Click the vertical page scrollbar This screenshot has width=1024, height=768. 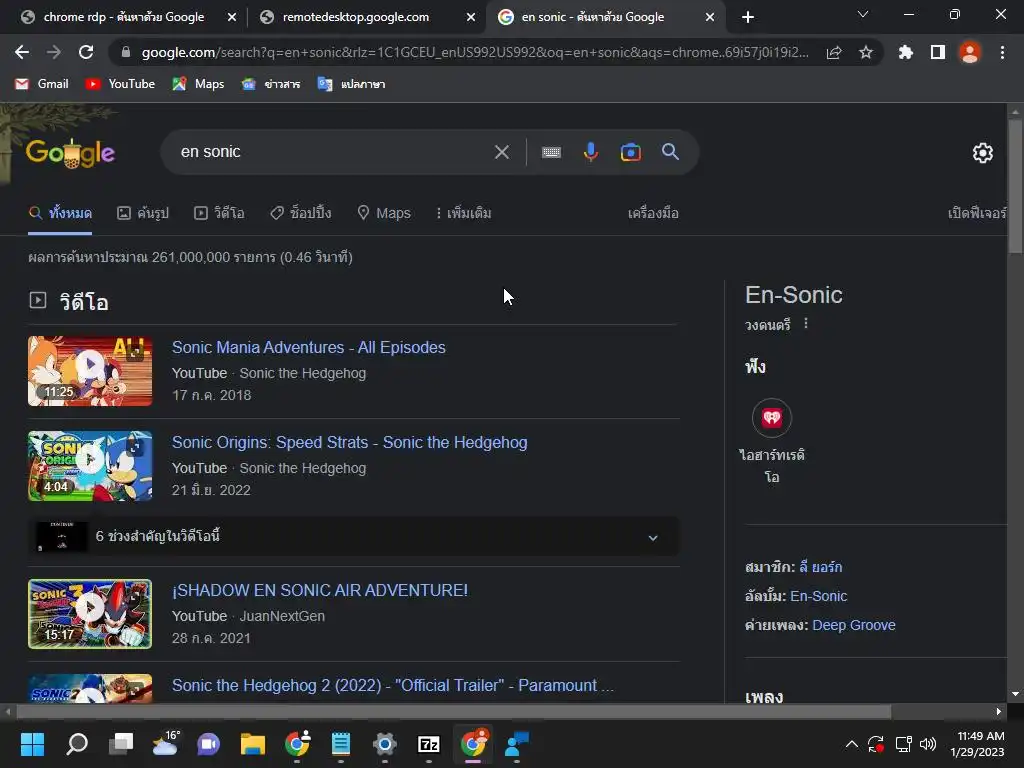pos(1015,186)
